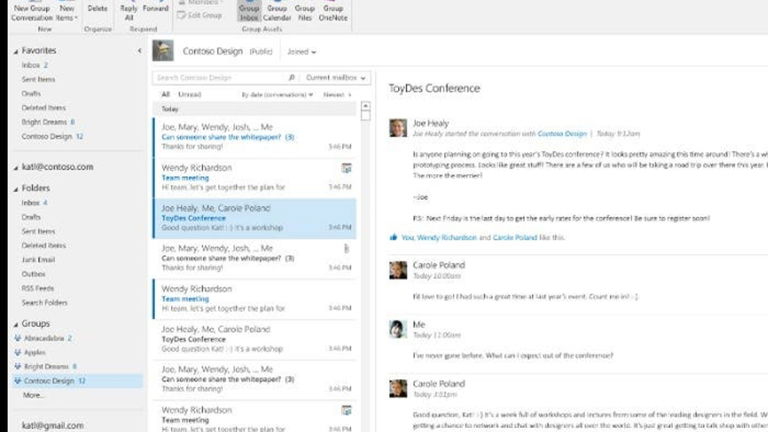Click Edit Group in the ribbon

click(200, 15)
